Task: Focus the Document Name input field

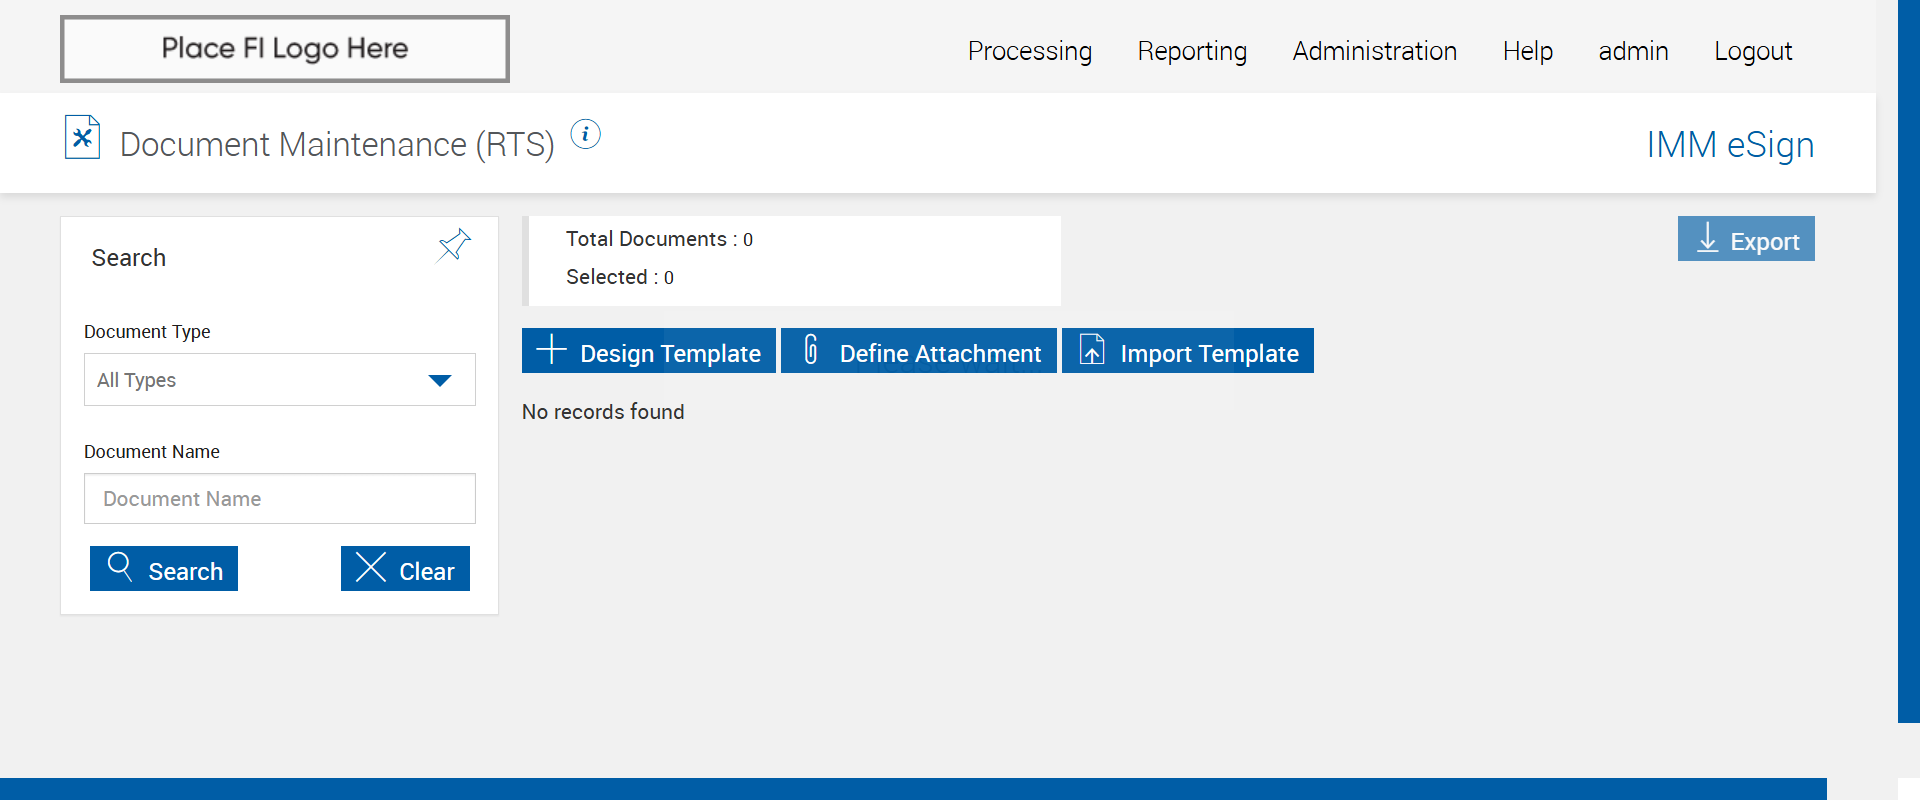Action: pyautogui.click(x=280, y=499)
